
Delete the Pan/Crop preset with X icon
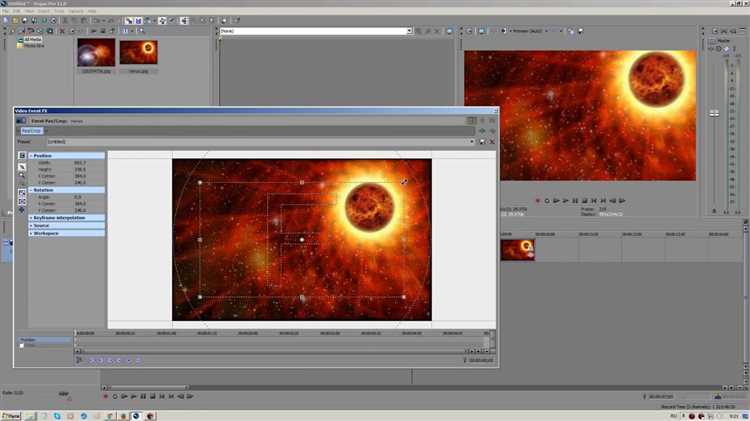point(491,142)
